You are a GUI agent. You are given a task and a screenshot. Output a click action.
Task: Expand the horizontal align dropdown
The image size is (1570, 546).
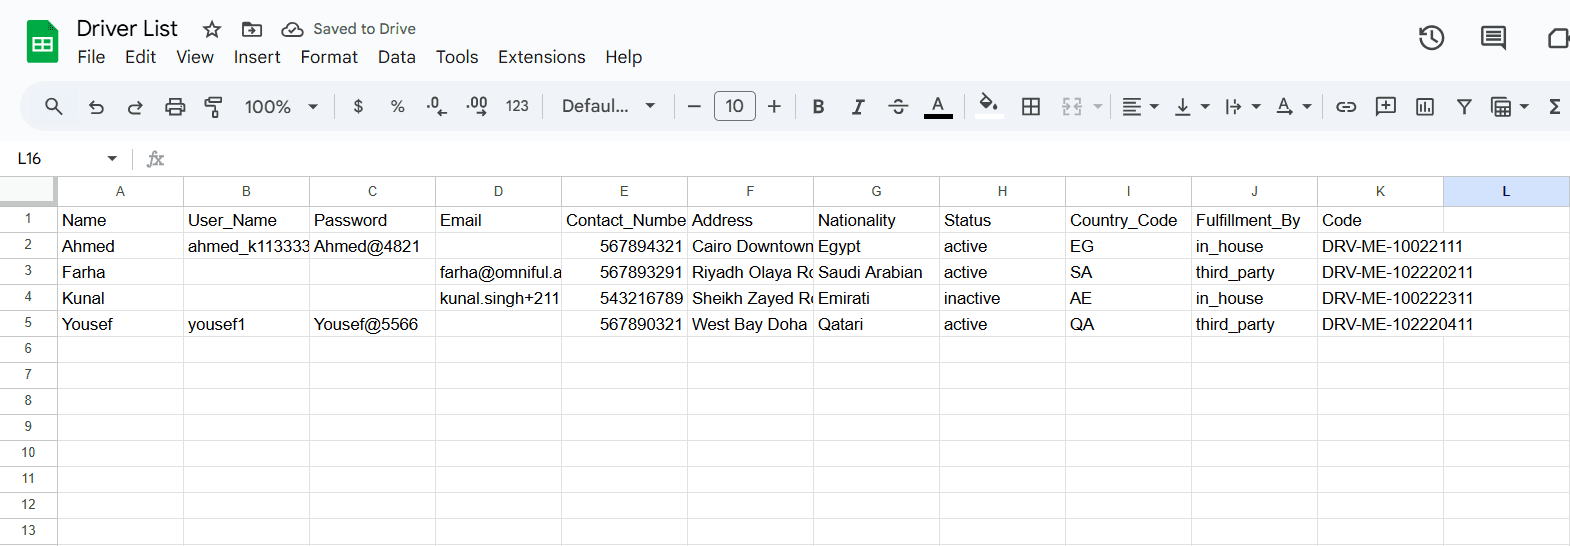point(1139,107)
